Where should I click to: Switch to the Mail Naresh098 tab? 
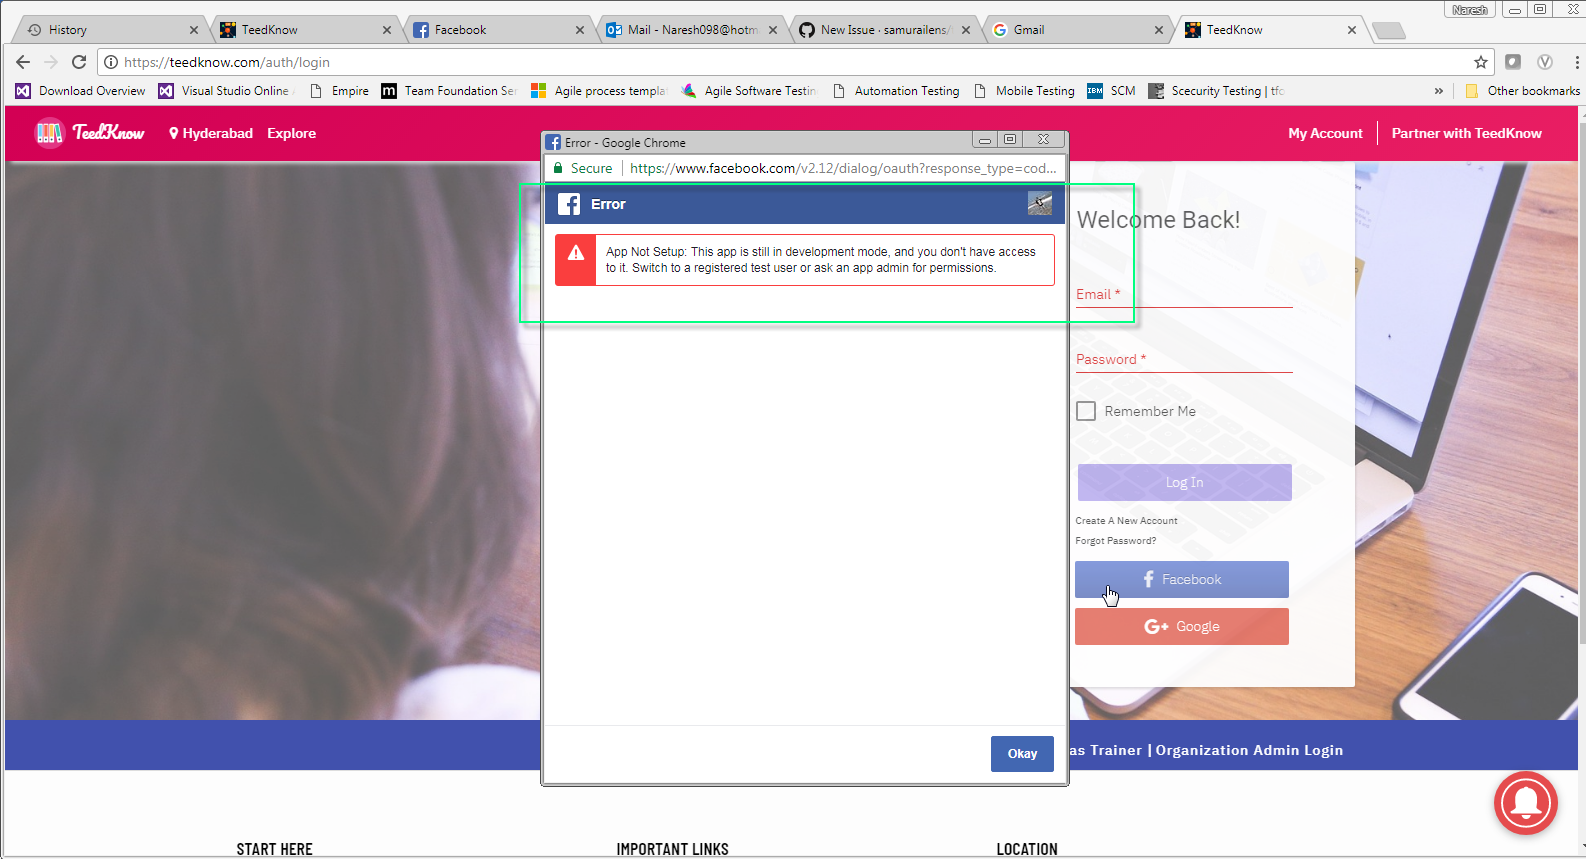[x=691, y=30]
